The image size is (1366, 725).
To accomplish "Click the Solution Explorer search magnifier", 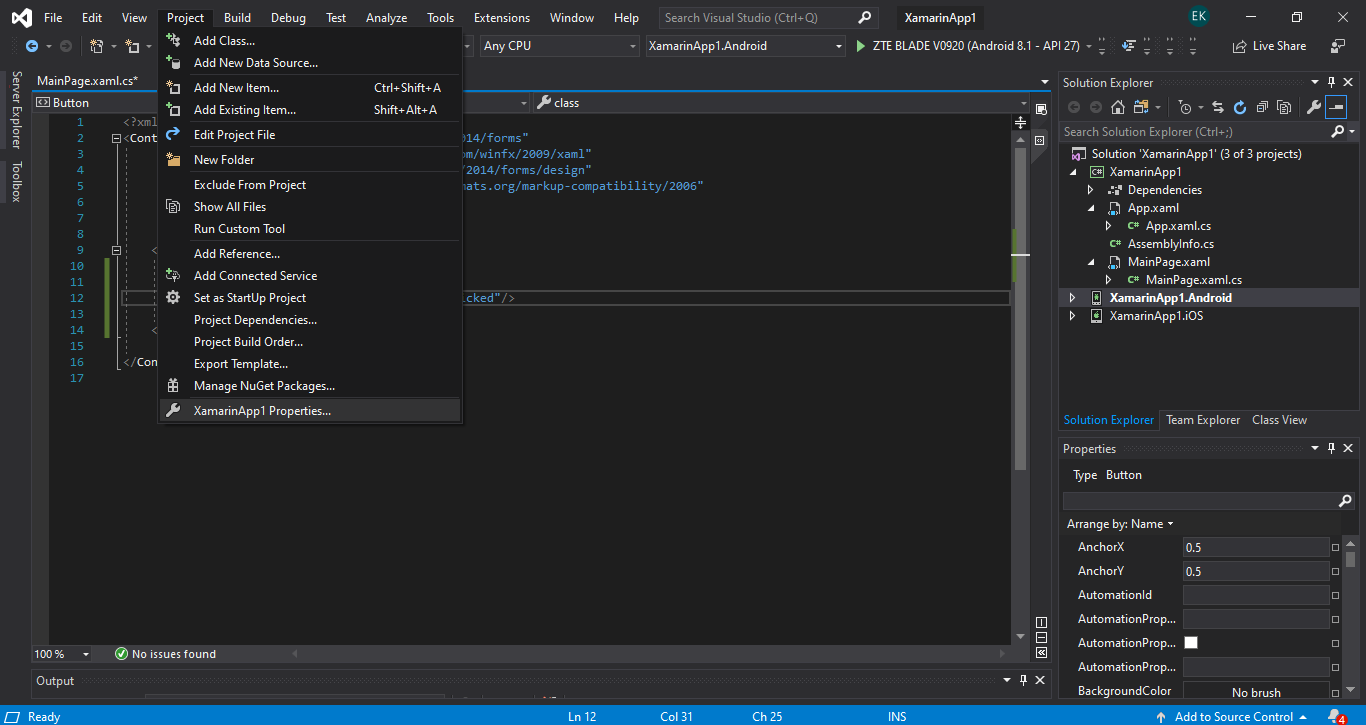I will pos(1338,132).
